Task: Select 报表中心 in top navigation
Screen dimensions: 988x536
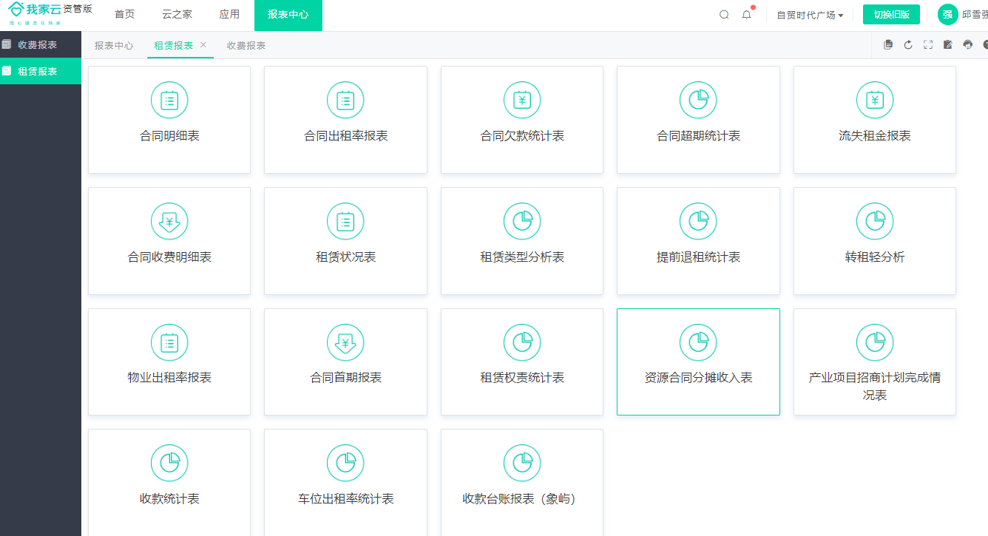Action: [288, 15]
